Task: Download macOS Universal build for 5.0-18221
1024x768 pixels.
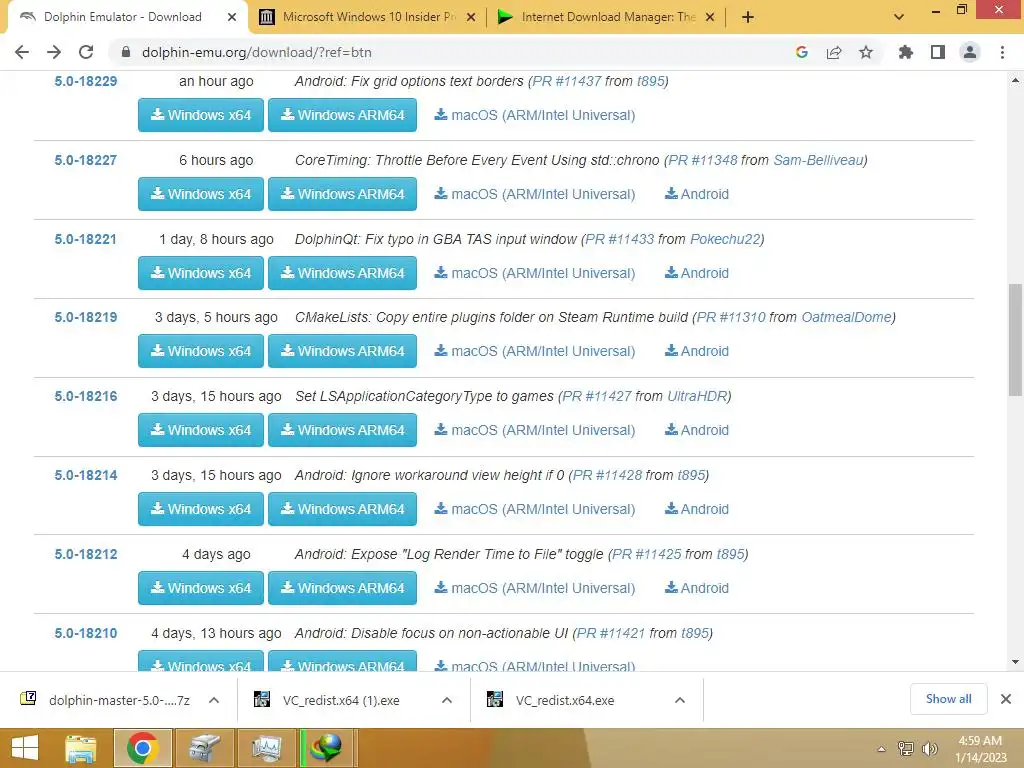Action: tap(535, 273)
